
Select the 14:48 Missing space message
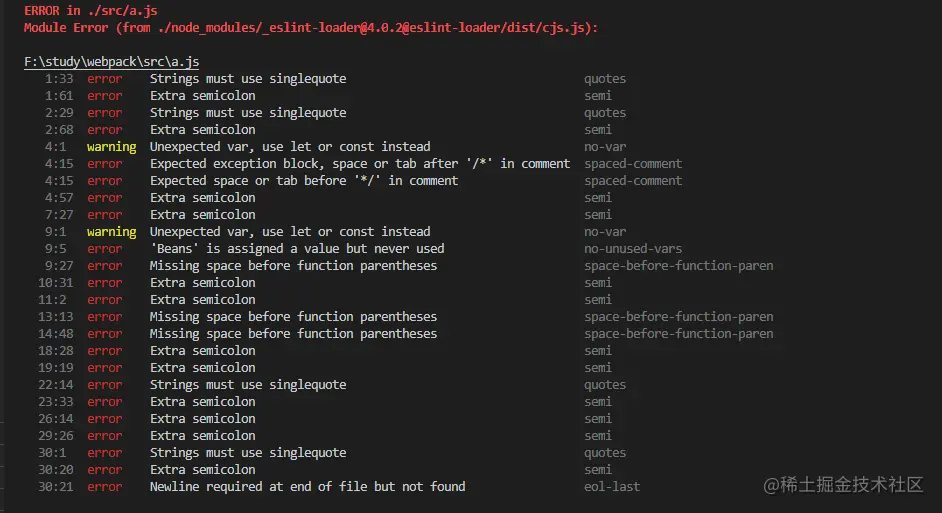click(293, 333)
